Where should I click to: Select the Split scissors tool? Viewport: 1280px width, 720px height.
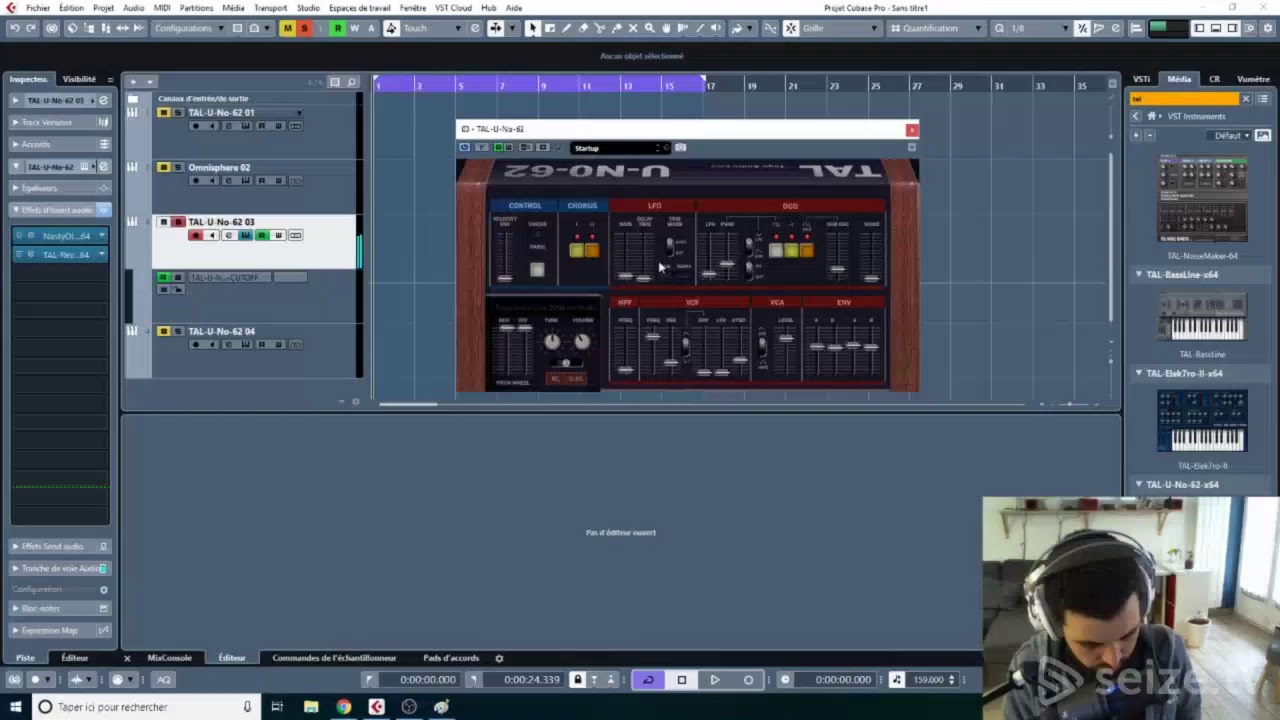pyautogui.click(x=600, y=28)
